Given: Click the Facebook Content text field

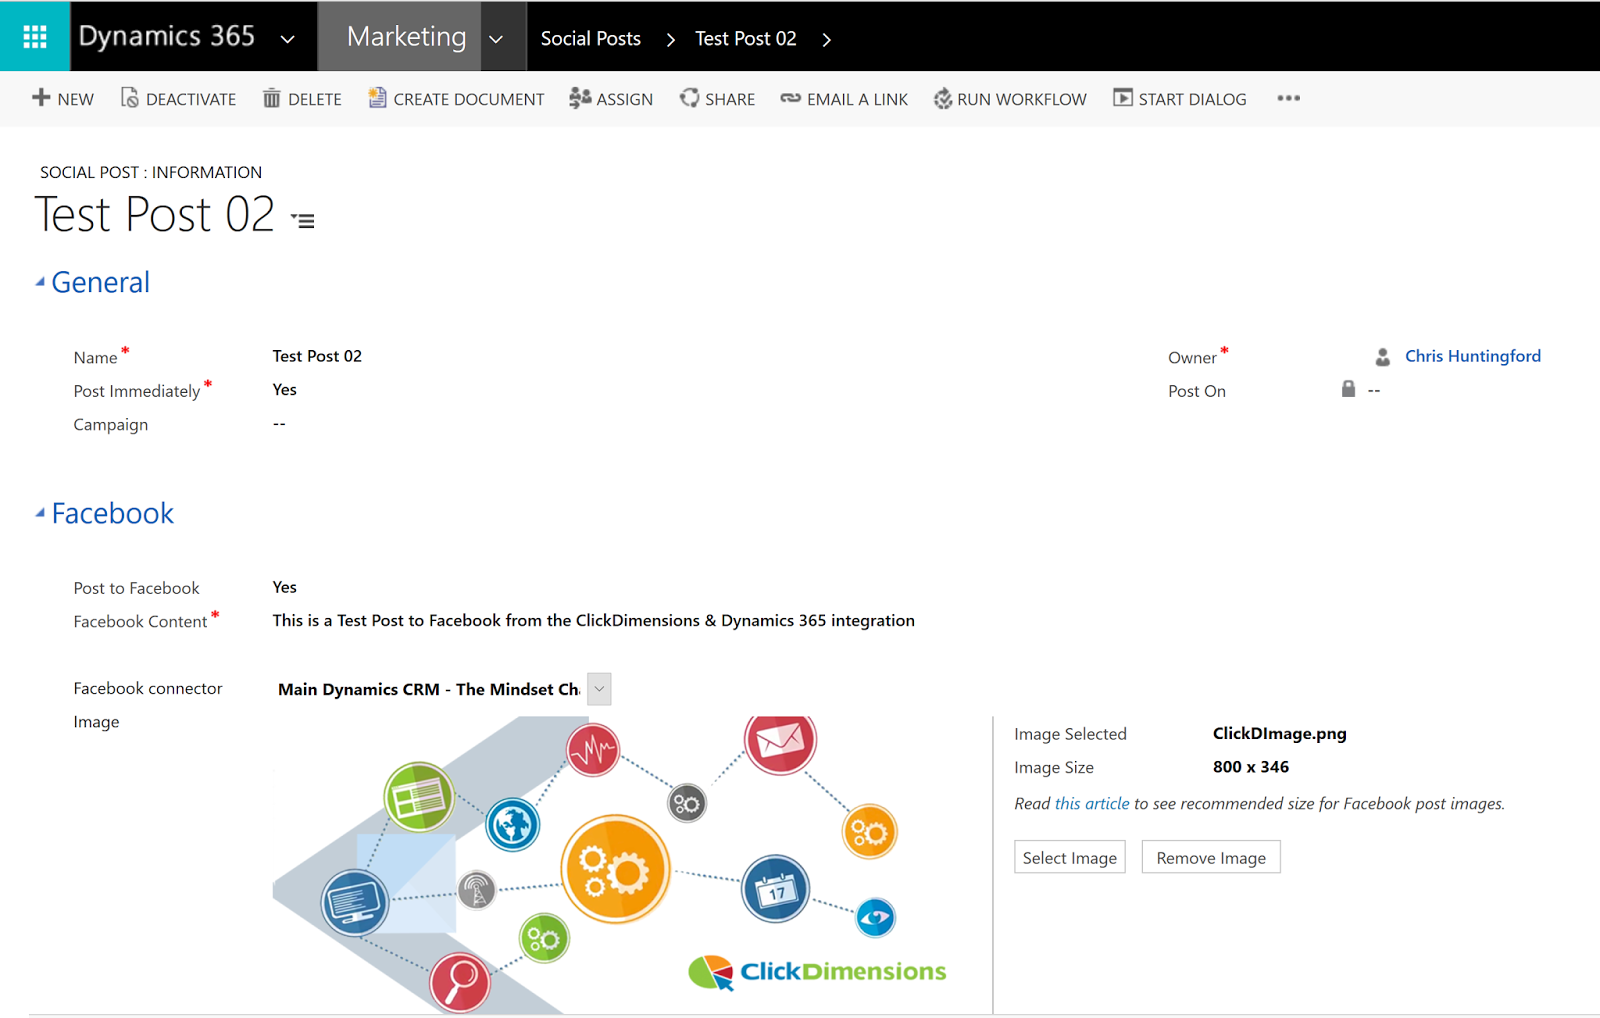Looking at the screenshot, I should click(594, 620).
